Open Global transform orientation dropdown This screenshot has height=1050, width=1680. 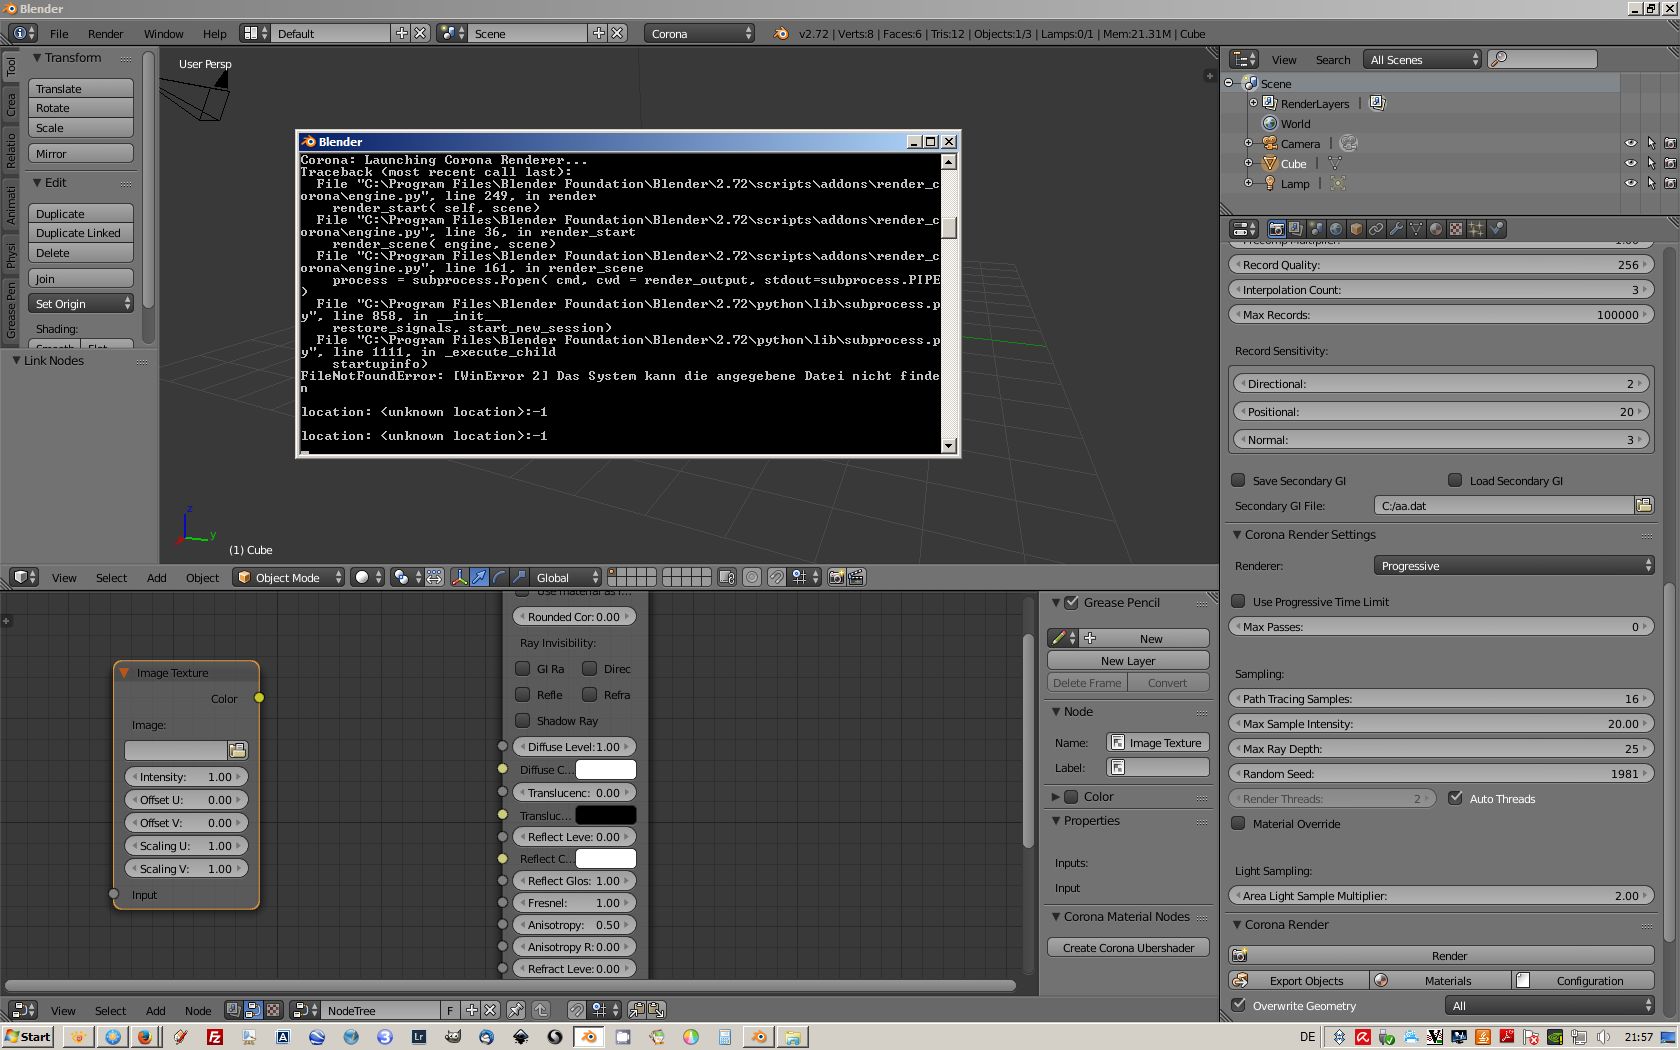[x=566, y=577]
